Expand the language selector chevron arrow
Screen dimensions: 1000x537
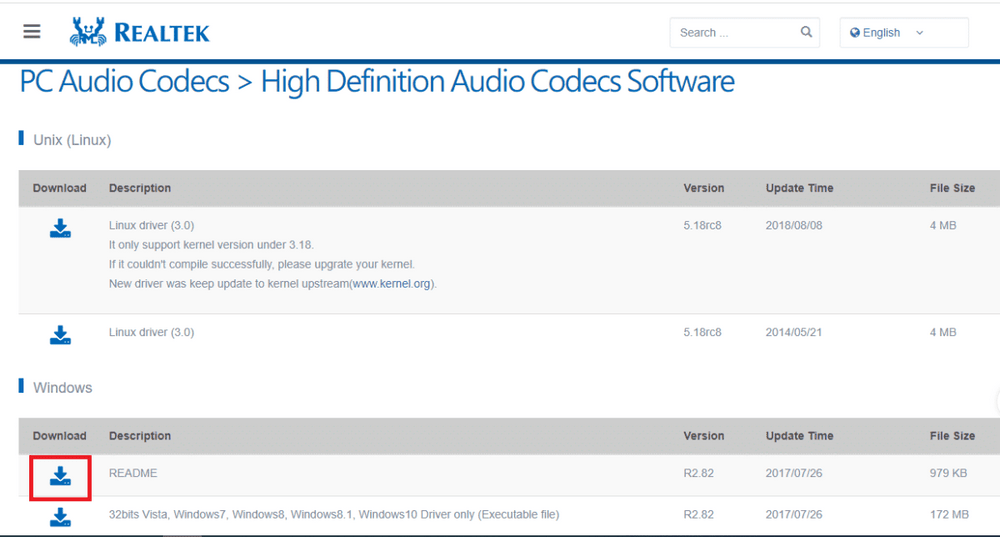click(920, 33)
